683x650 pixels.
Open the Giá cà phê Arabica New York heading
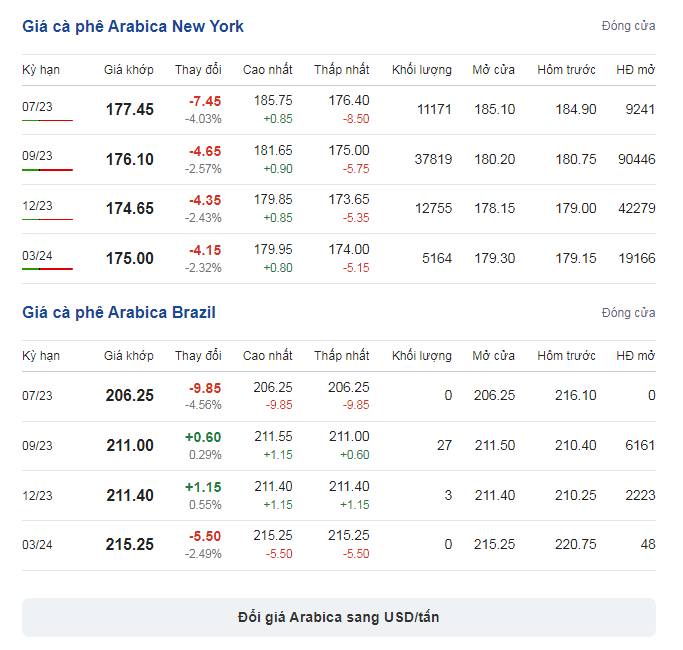pyautogui.click(x=133, y=27)
